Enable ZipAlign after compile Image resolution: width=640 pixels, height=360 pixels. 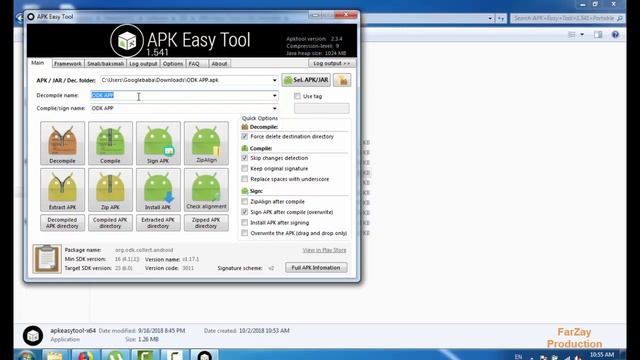pyautogui.click(x=244, y=202)
